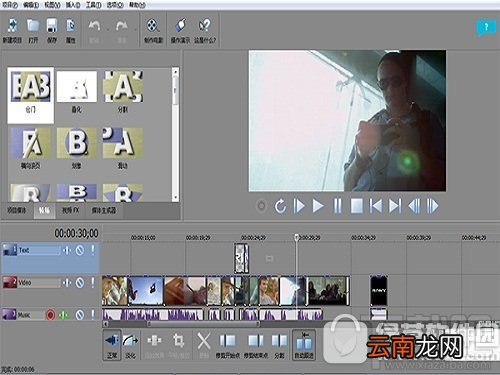500x375 pixels.
Task: Select the Sony logo clip on Video track
Action: tap(379, 291)
